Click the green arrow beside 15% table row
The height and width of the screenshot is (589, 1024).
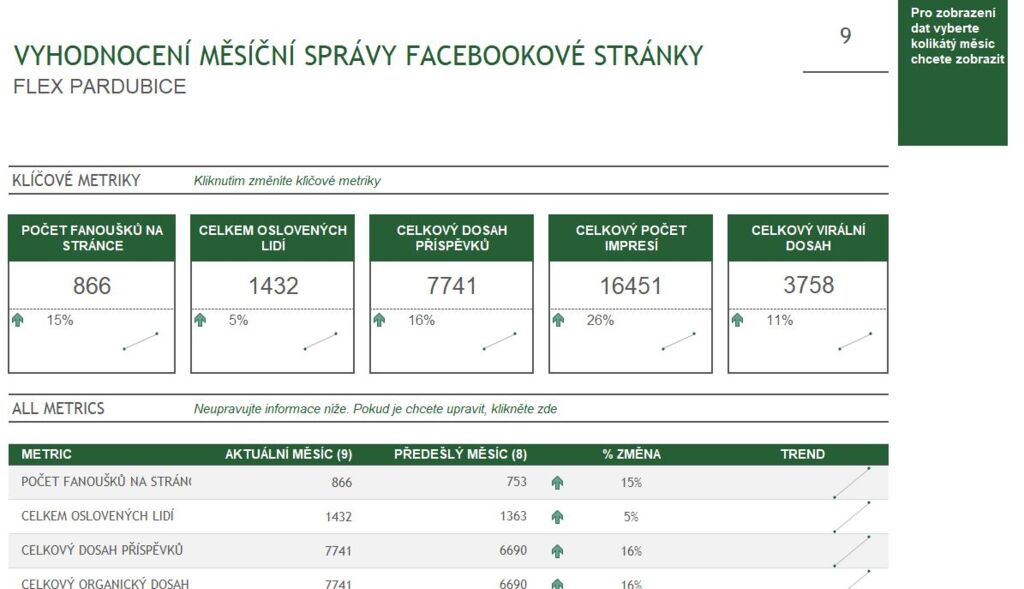click(557, 483)
